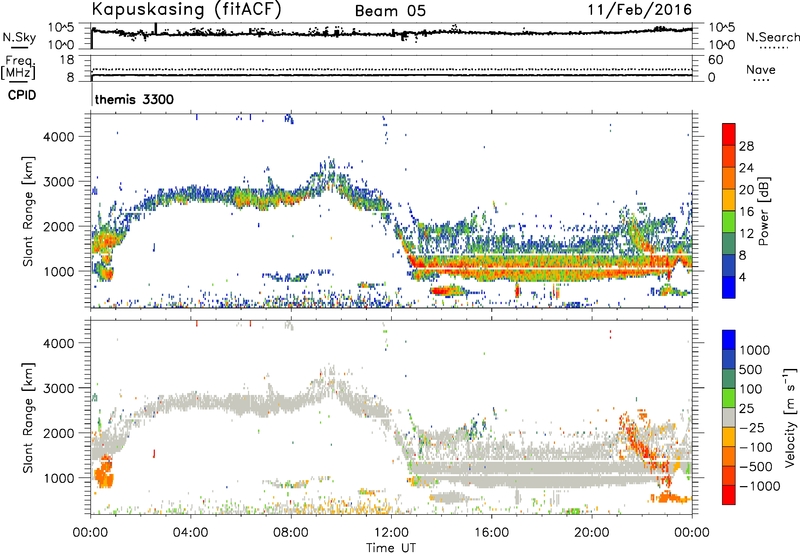This screenshot has width=800, height=554.
Task: Click the 12 label on power colorbar
Action: click(746, 234)
